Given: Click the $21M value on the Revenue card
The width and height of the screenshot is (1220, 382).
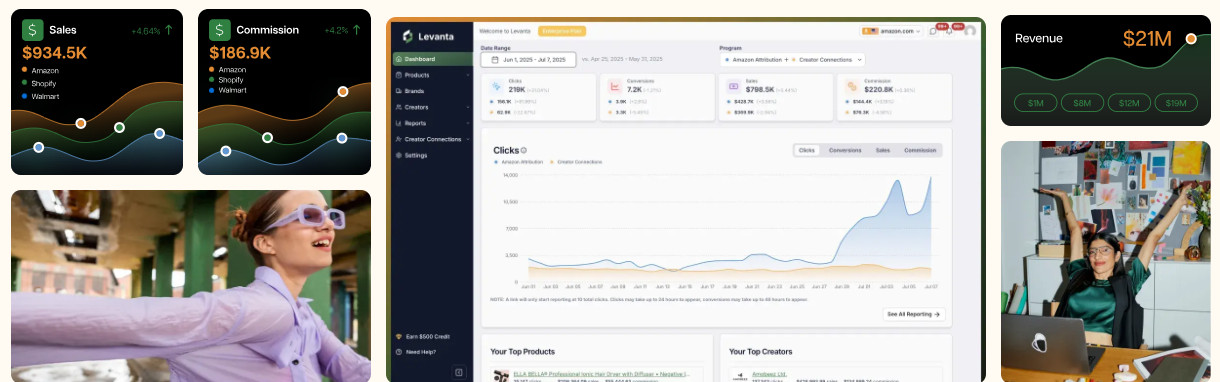Looking at the screenshot, I should pos(1147,39).
